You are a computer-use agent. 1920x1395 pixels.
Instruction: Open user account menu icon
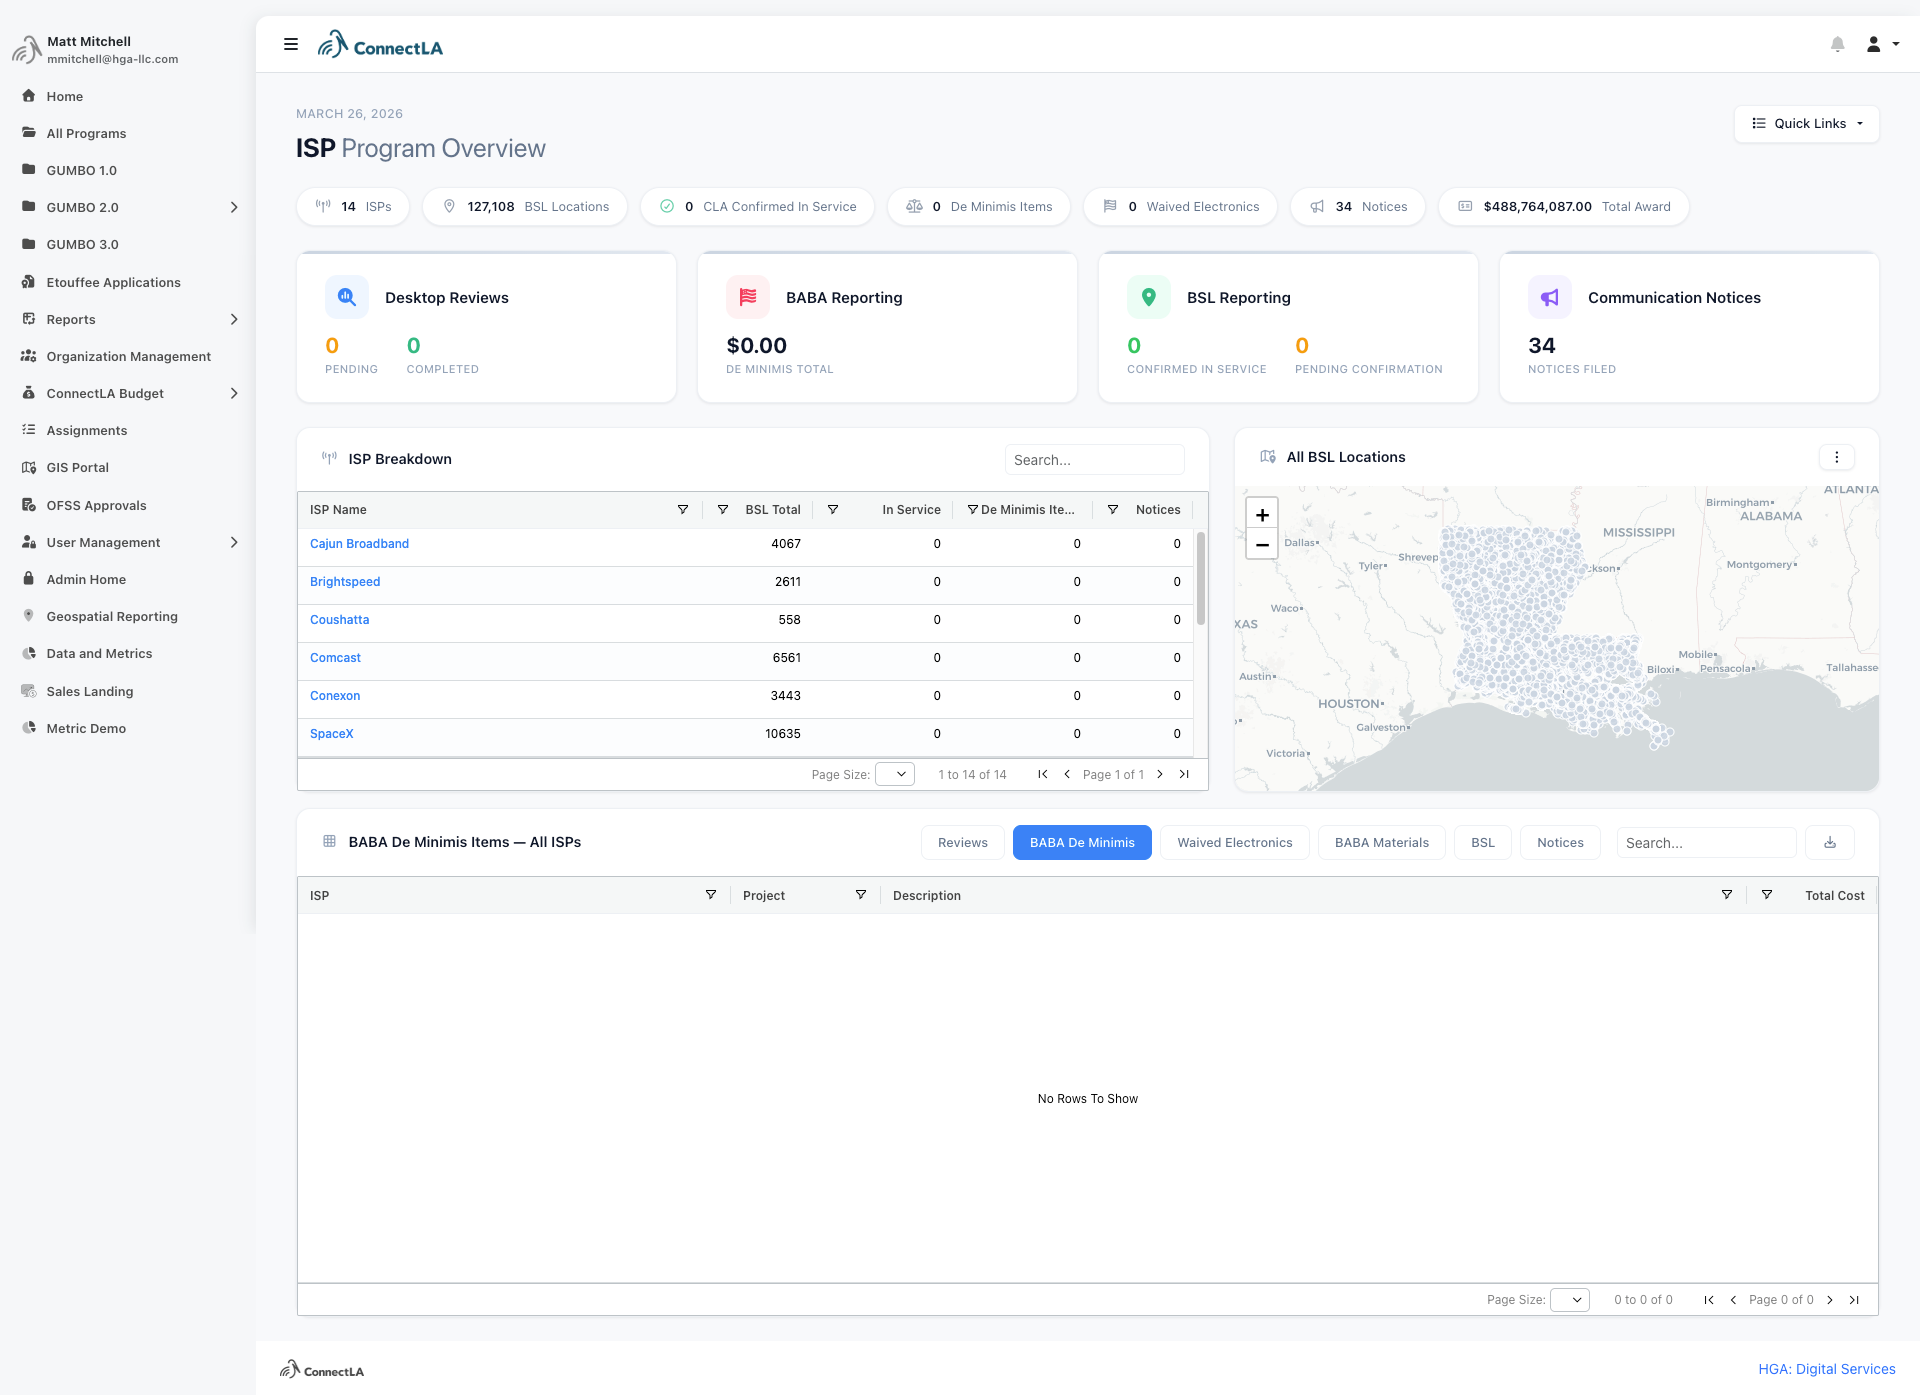pyautogui.click(x=1882, y=44)
